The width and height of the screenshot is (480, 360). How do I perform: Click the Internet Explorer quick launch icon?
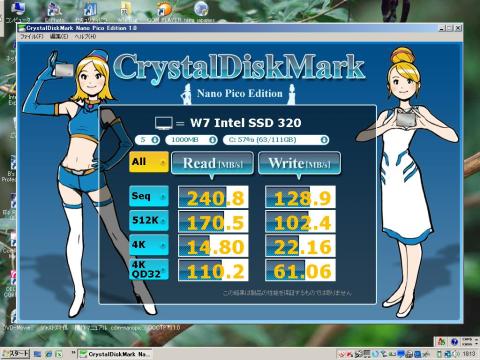tap(49, 354)
